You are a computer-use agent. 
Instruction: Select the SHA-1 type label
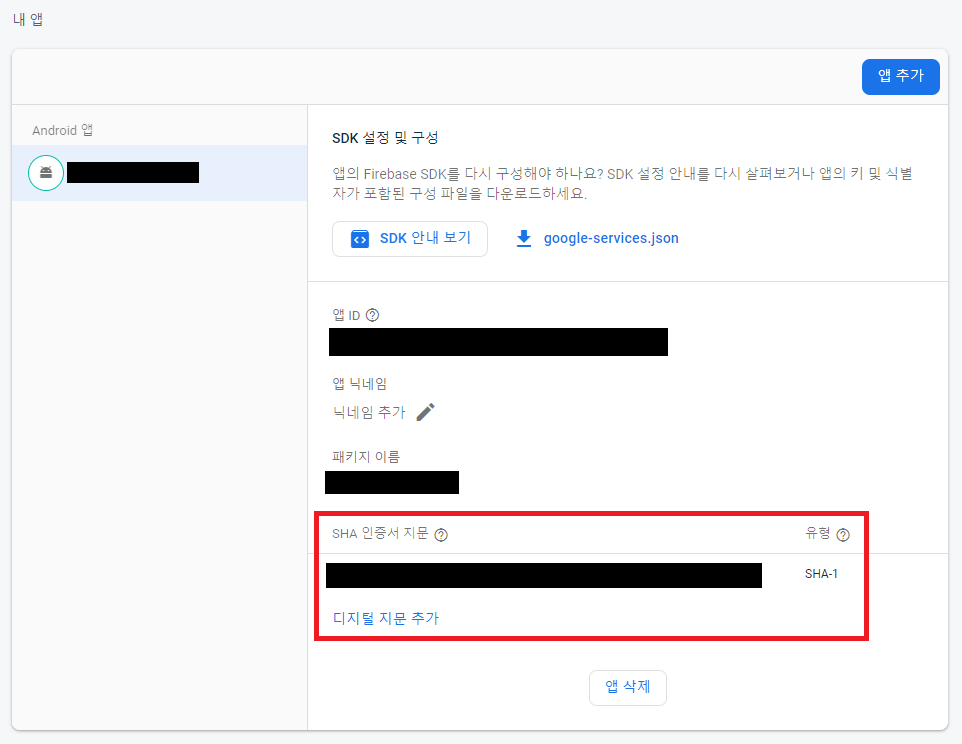pyautogui.click(x=821, y=574)
